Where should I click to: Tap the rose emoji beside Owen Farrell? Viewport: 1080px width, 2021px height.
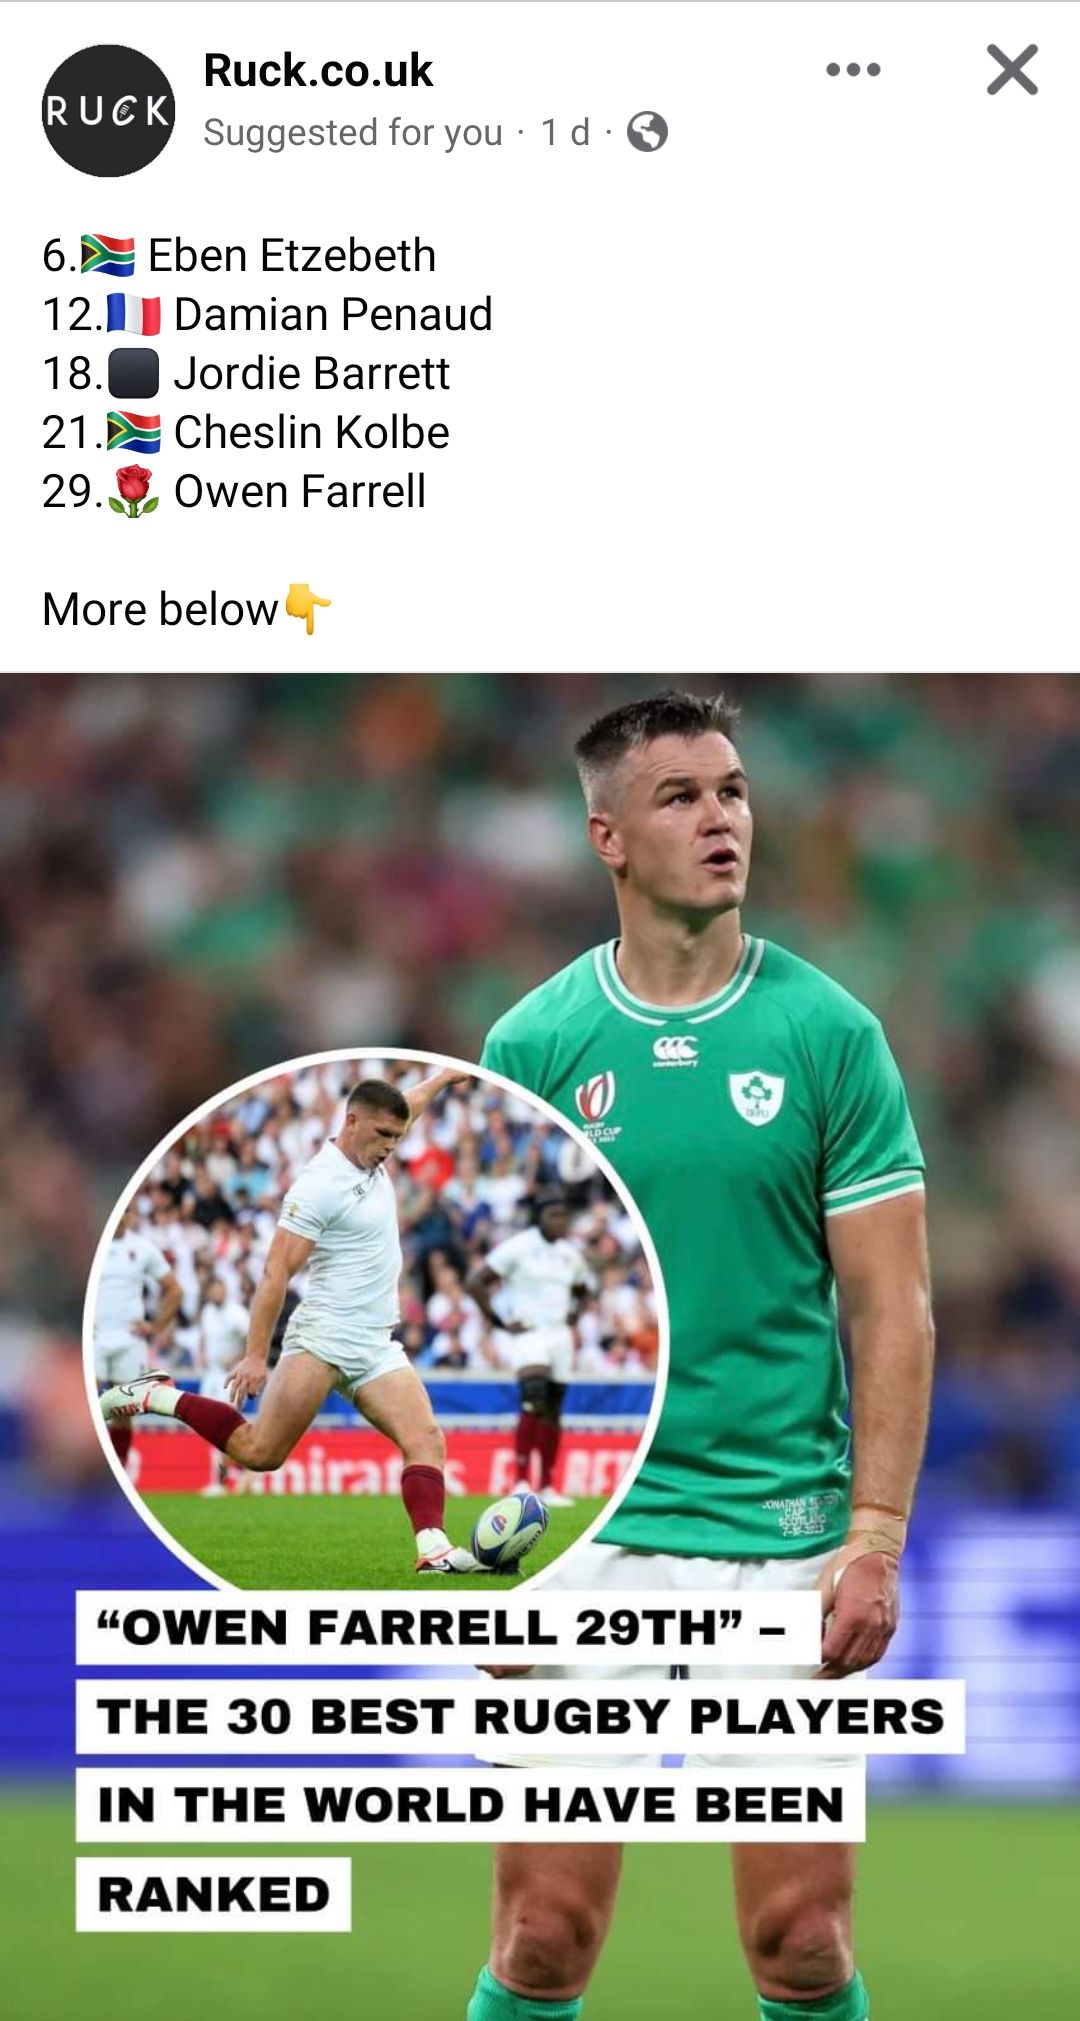pos(133,491)
